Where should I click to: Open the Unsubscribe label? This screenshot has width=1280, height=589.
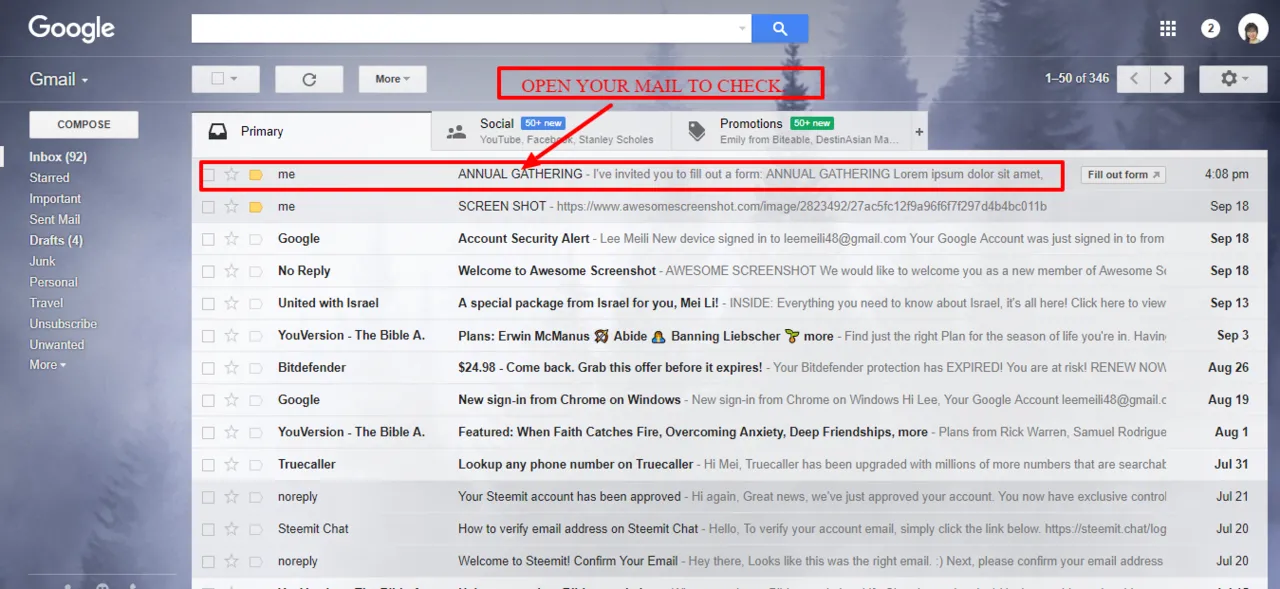pyautogui.click(x=63, y=324)
